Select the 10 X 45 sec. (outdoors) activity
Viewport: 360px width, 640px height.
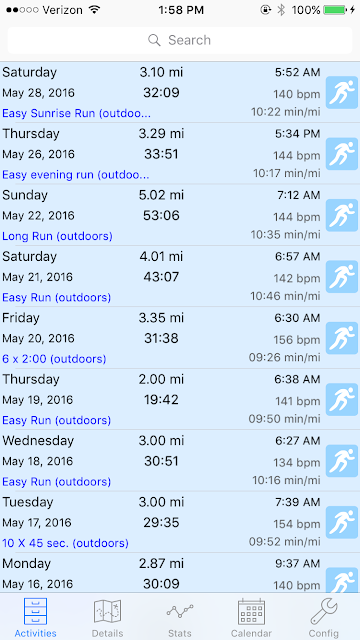click(x=65, y=543)
